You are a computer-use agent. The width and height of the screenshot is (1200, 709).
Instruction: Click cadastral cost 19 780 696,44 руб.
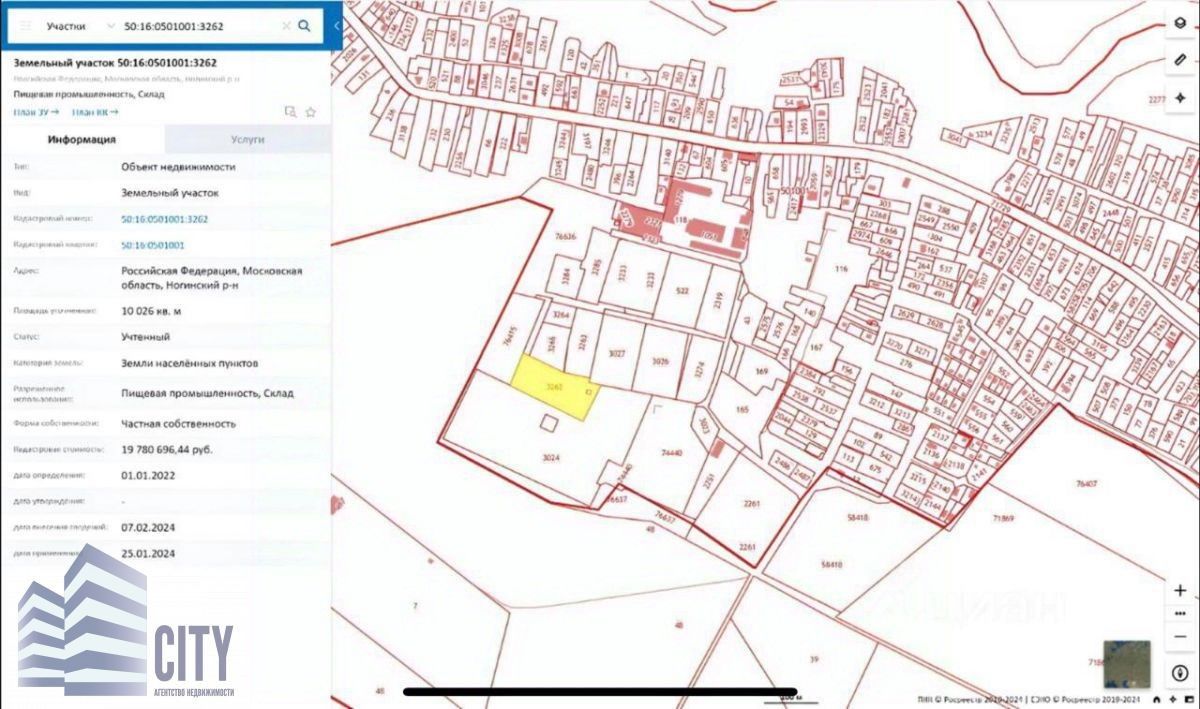[x=166, y=450]
